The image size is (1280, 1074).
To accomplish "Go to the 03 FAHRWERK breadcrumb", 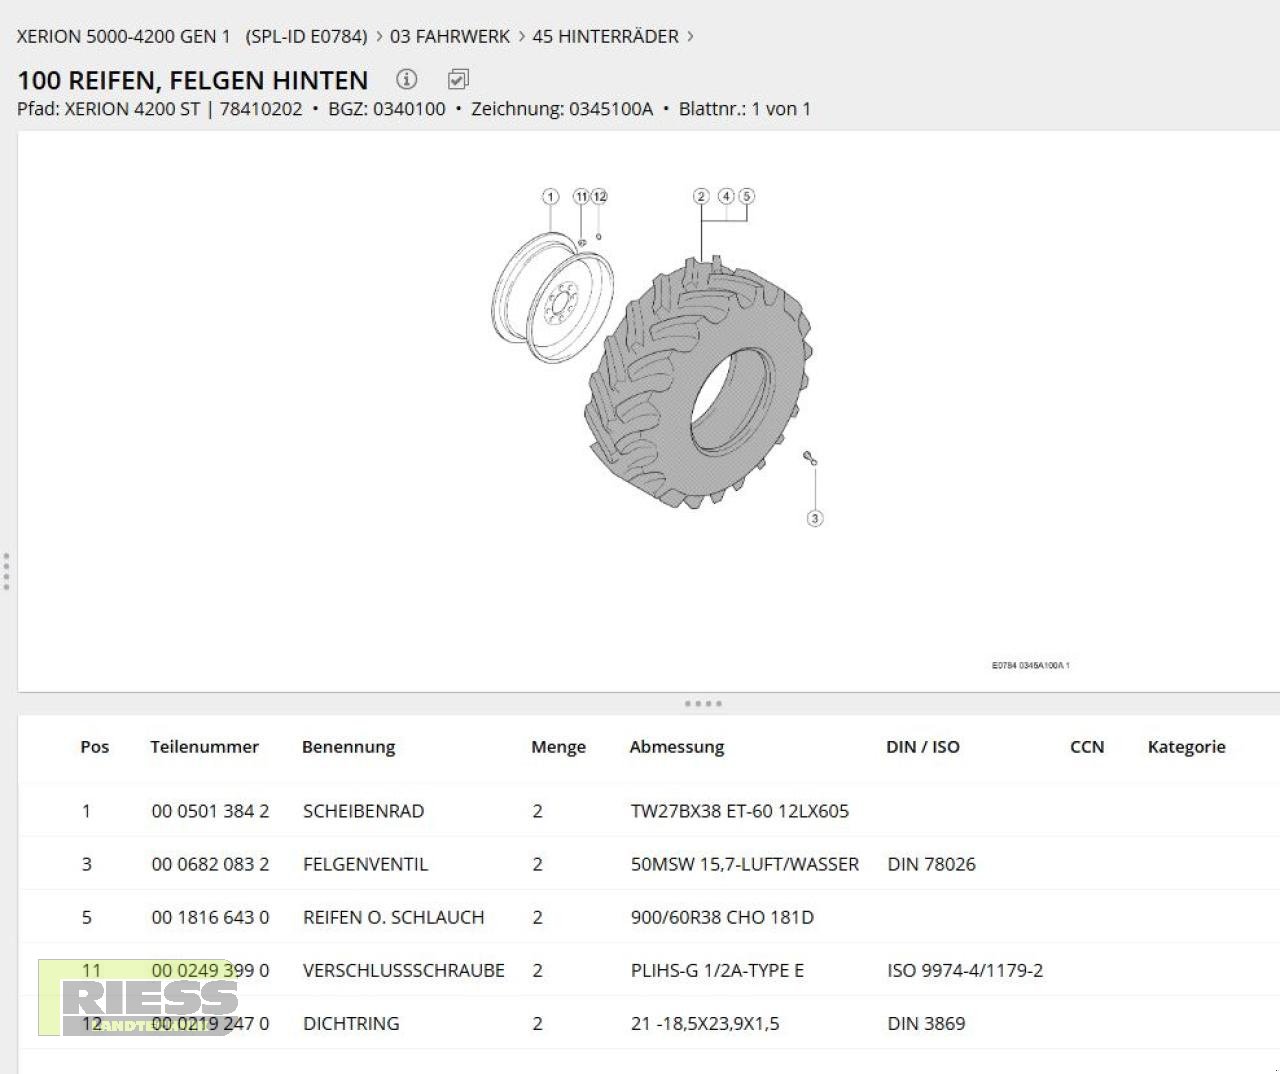I will (450, 36).
